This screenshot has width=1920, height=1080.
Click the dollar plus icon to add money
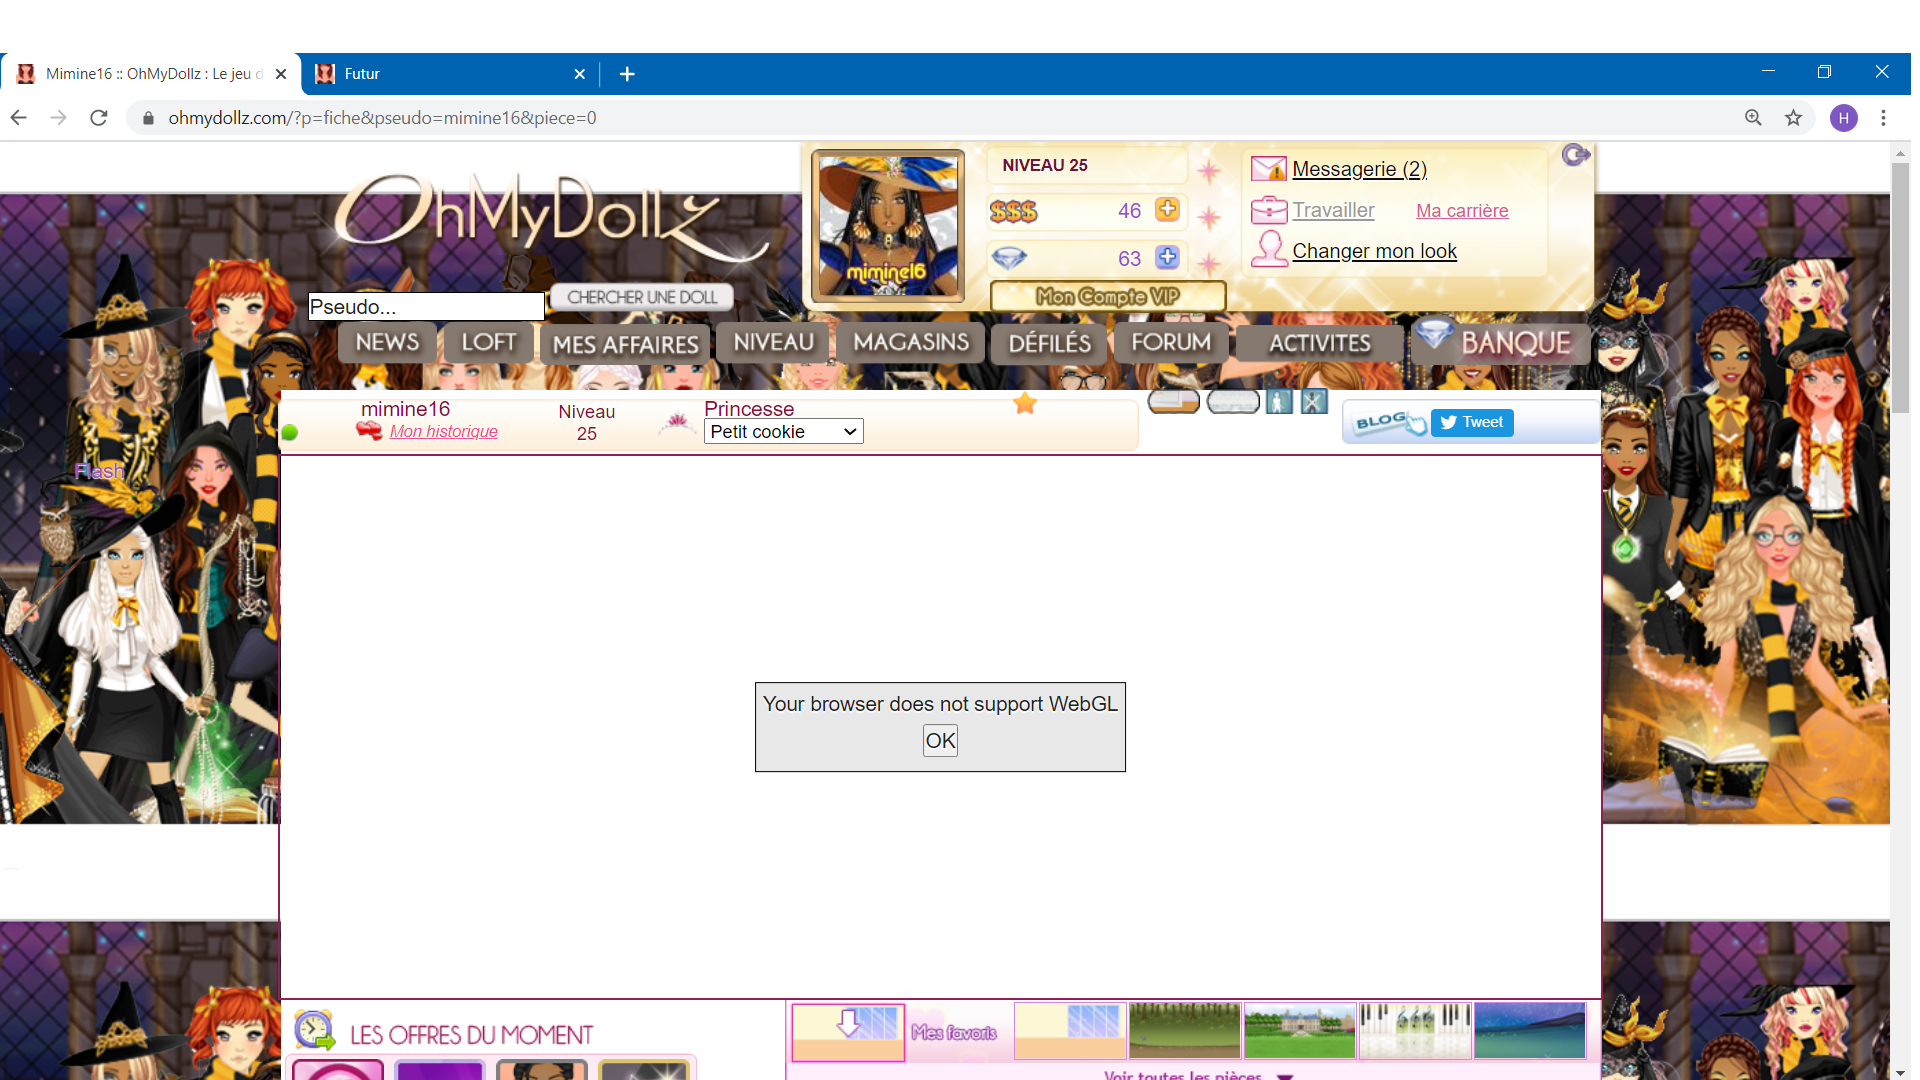coord(1166,209)
